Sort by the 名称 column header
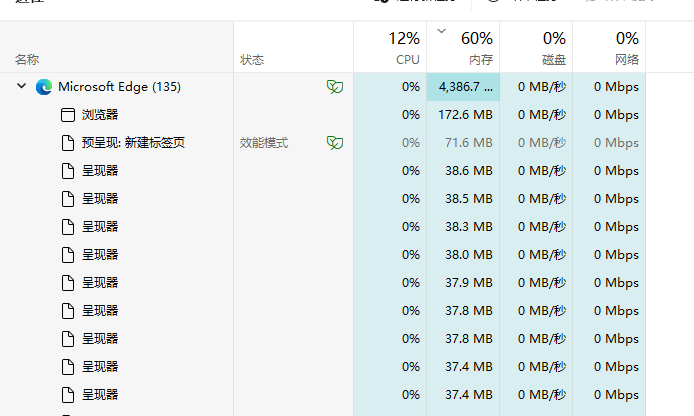The height and width of the screenshot is (416, 694). click(117, 47)
